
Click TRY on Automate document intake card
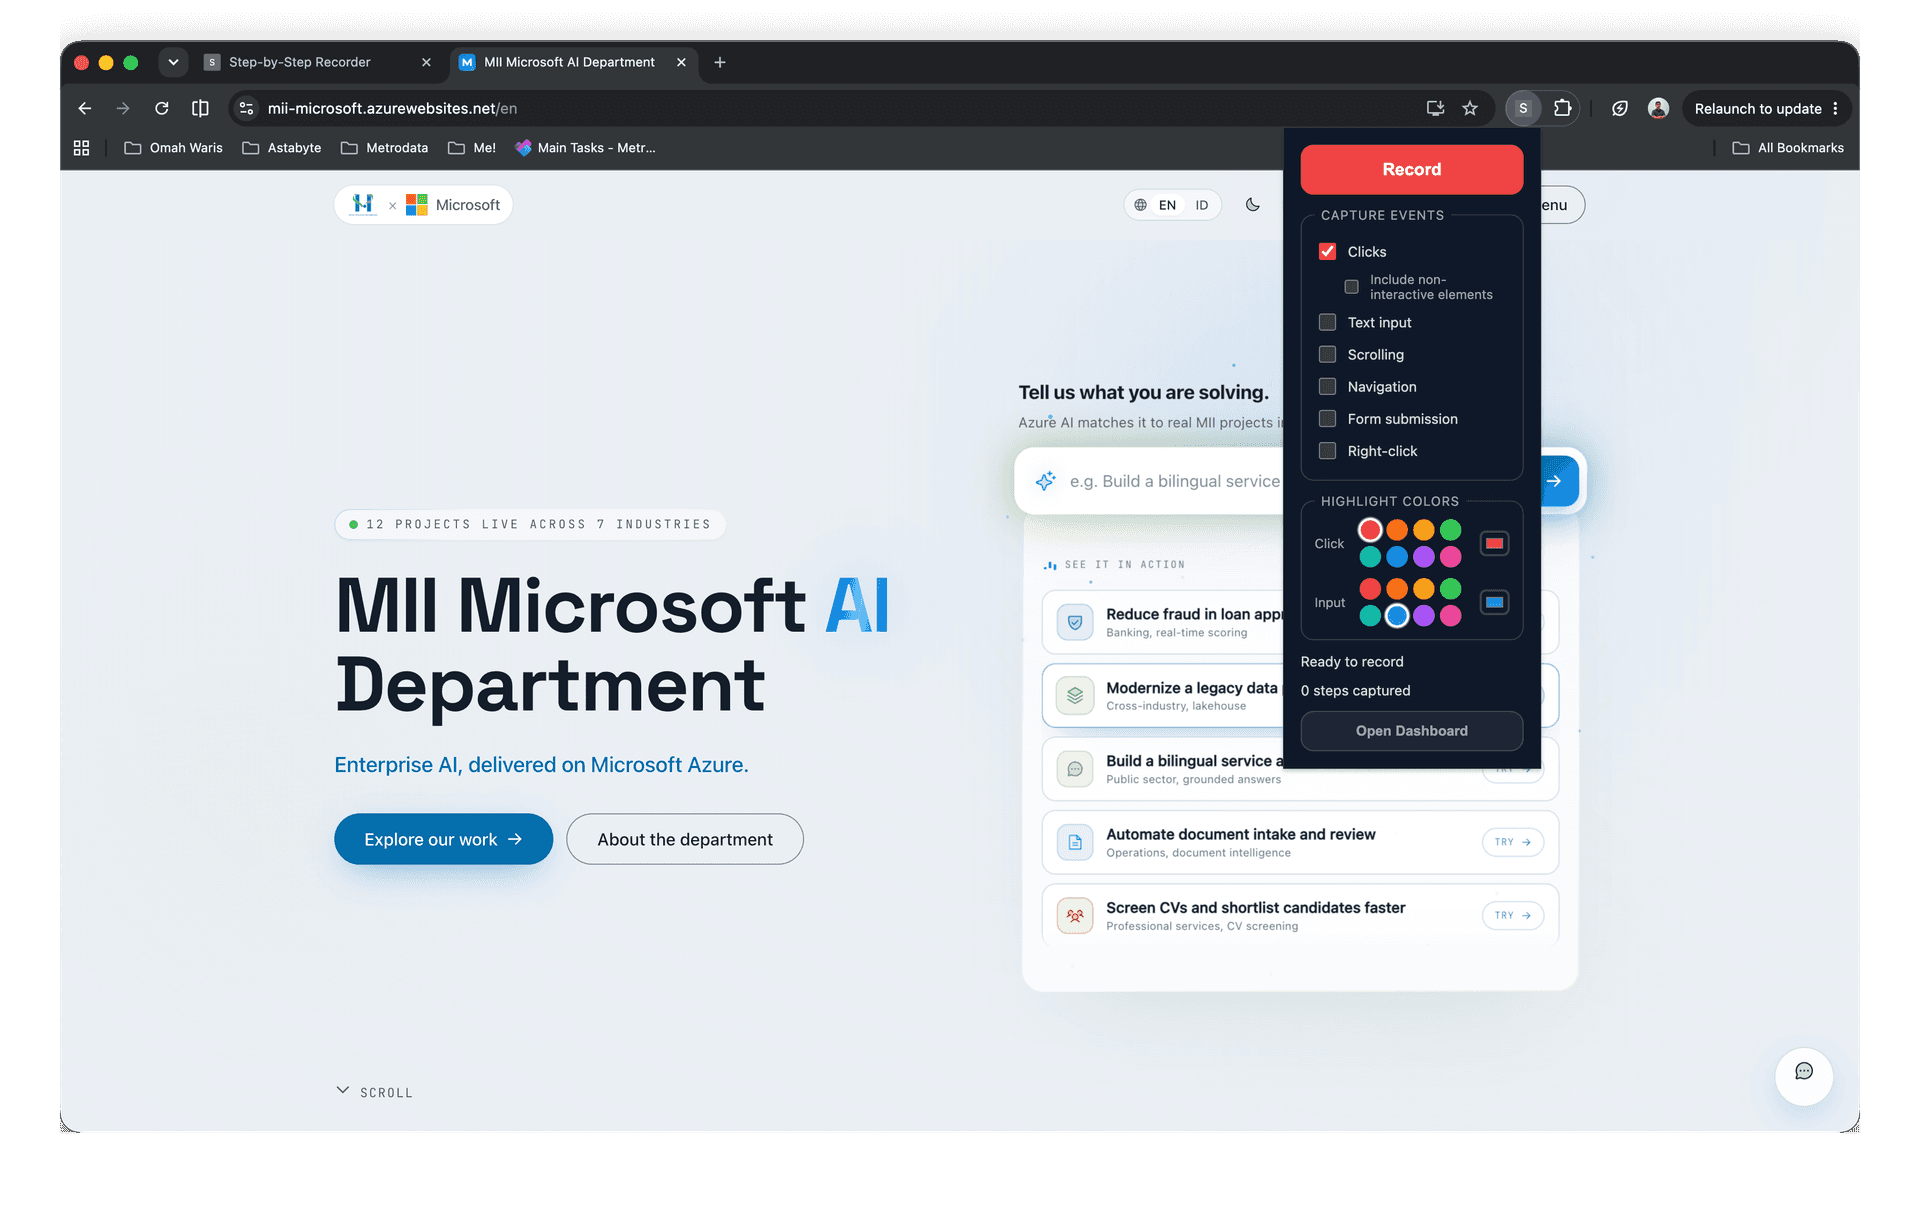(x=1513, y=842)
